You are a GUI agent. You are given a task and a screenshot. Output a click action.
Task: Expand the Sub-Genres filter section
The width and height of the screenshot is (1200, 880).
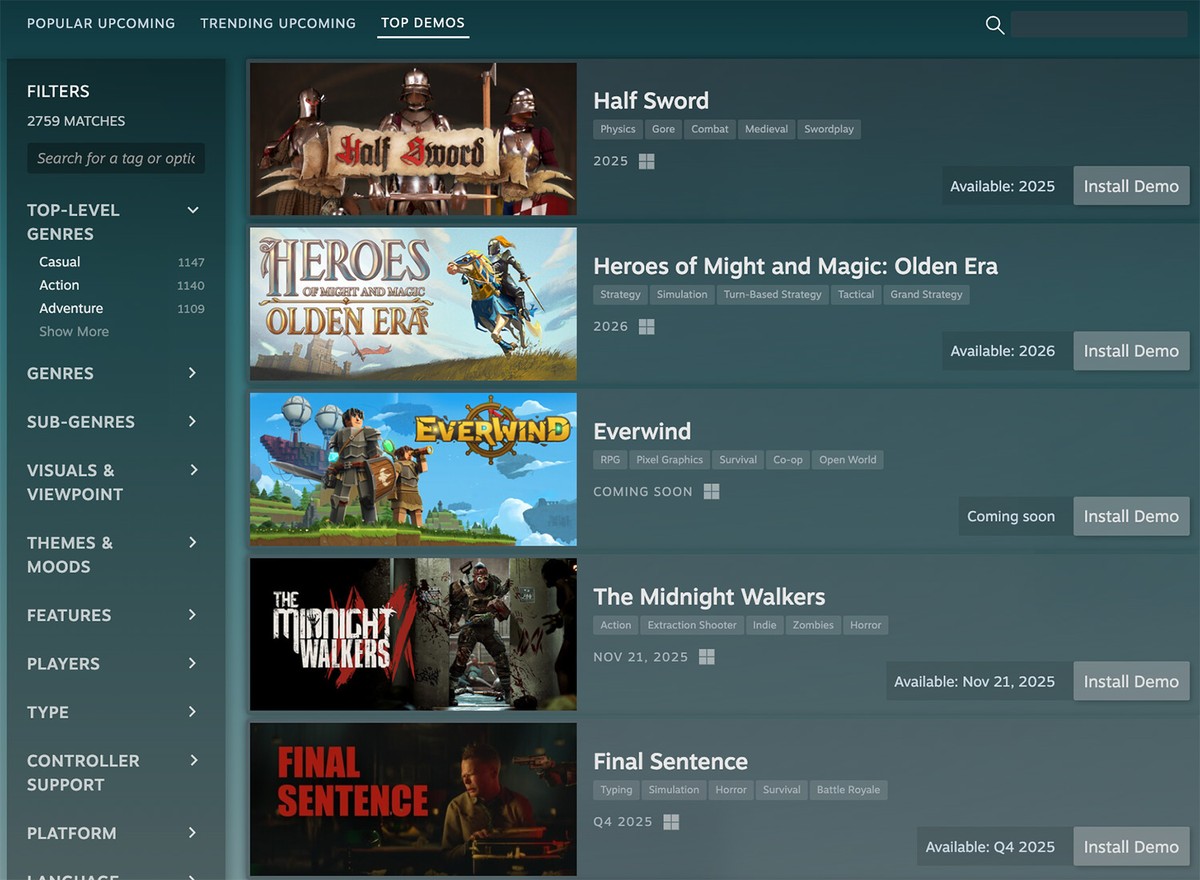point(192,421)
